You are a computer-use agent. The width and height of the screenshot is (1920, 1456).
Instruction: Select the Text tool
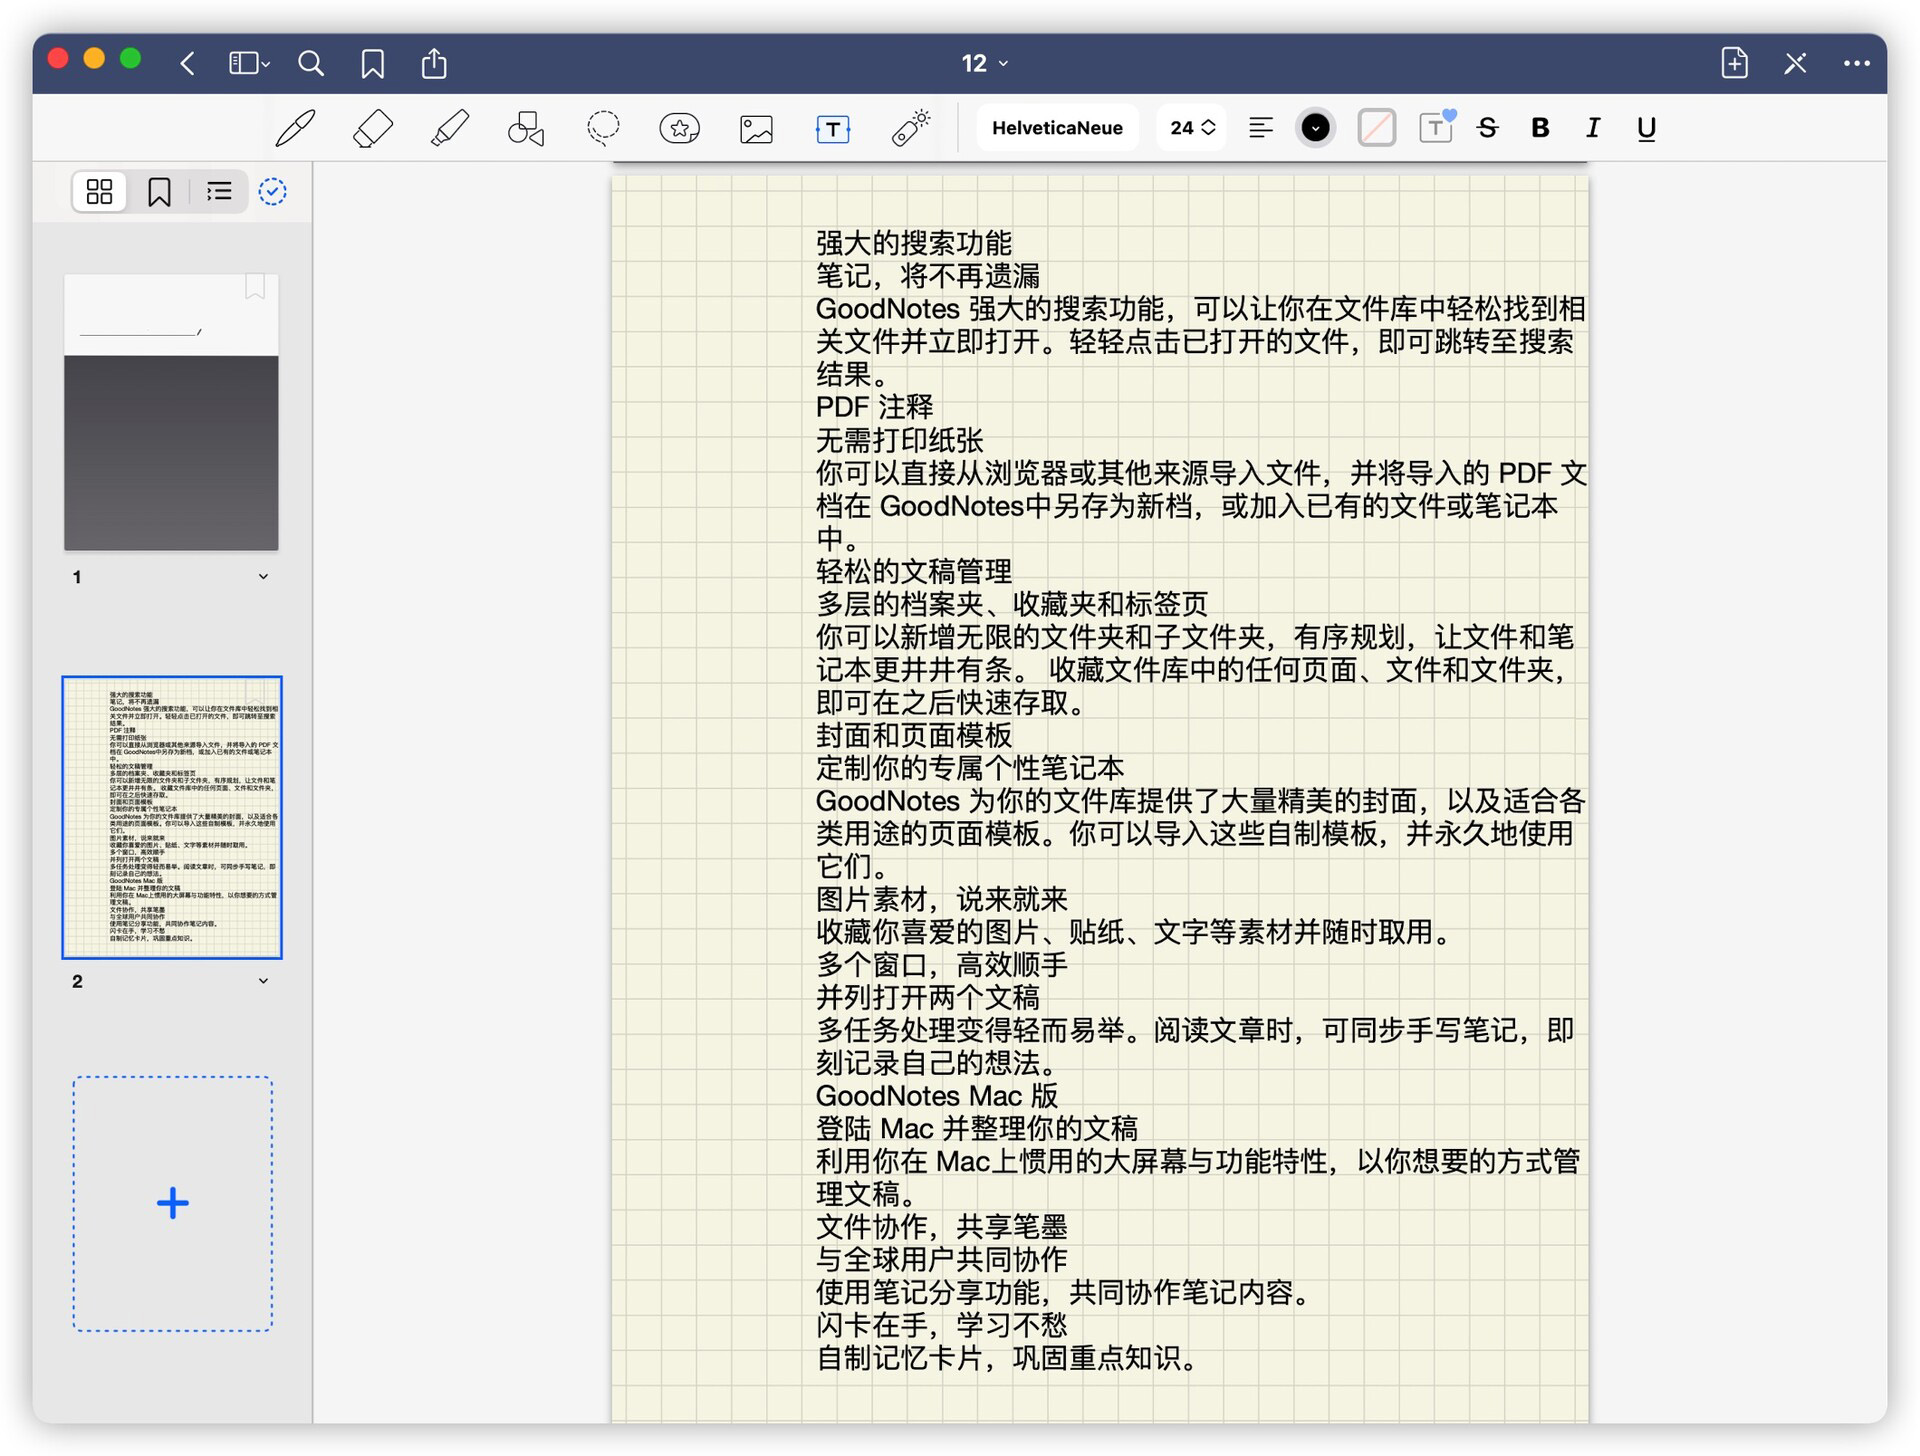coord(833,128)
